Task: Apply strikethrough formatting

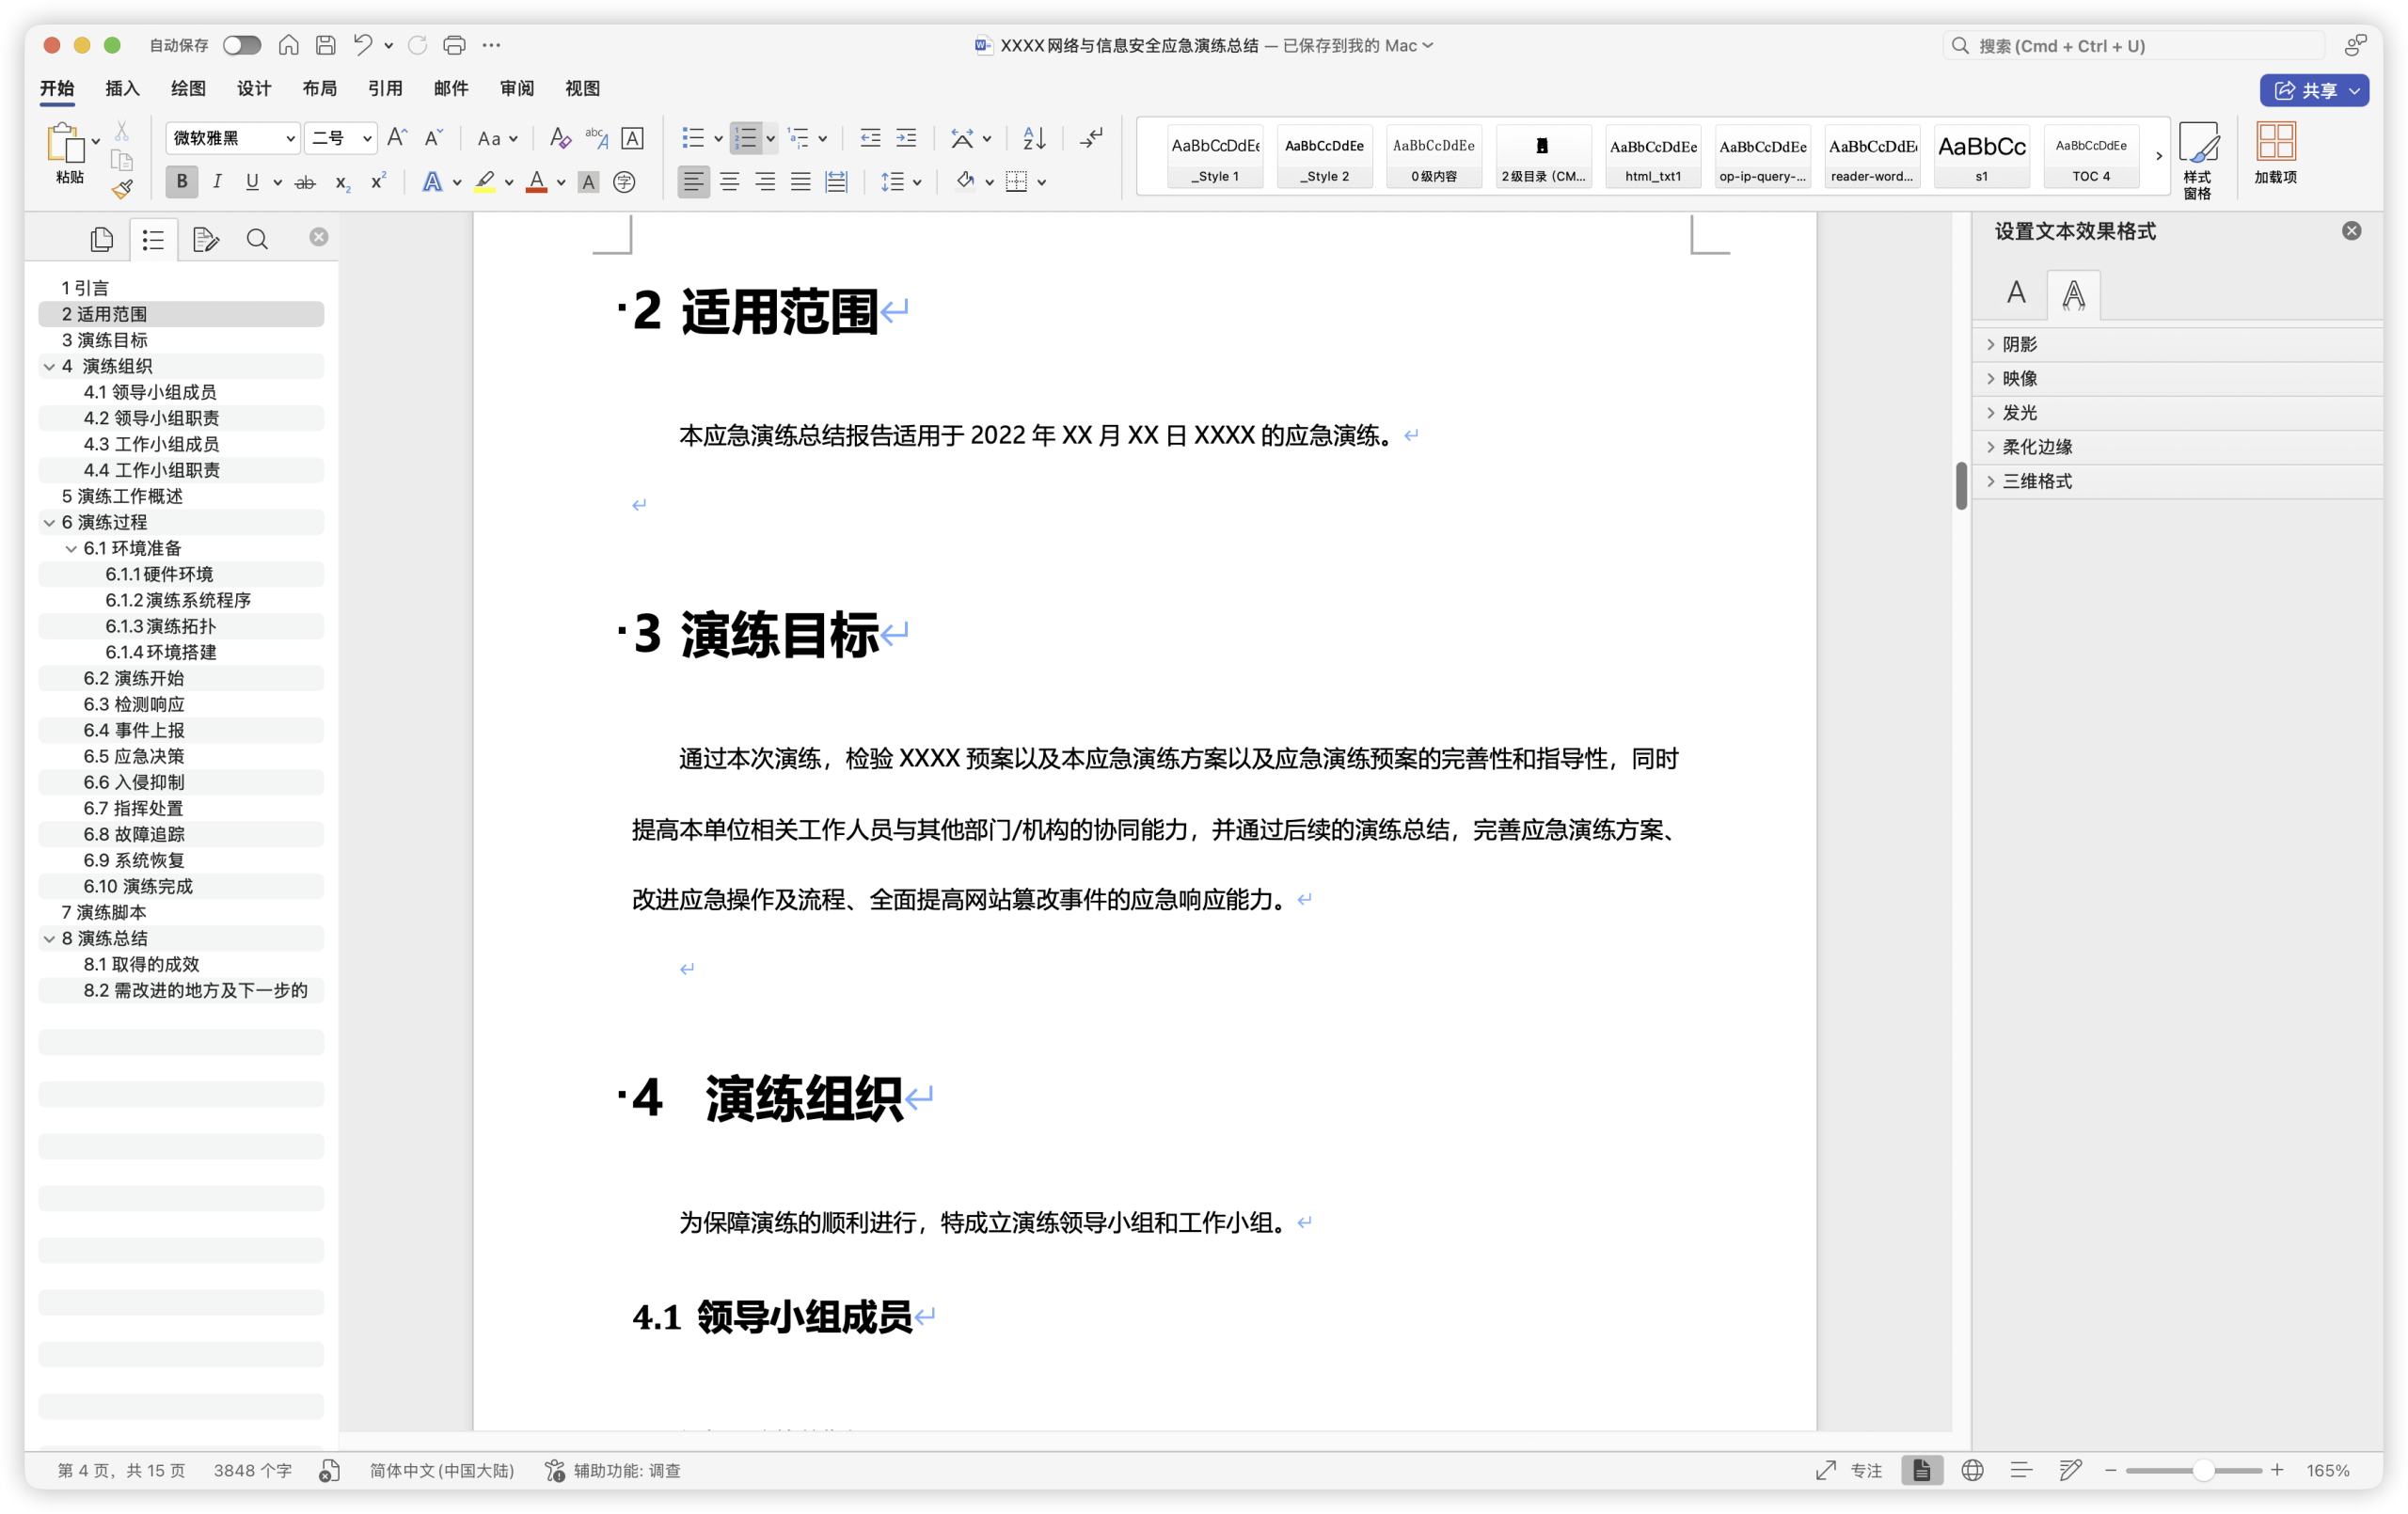Action: click(306, 182)
